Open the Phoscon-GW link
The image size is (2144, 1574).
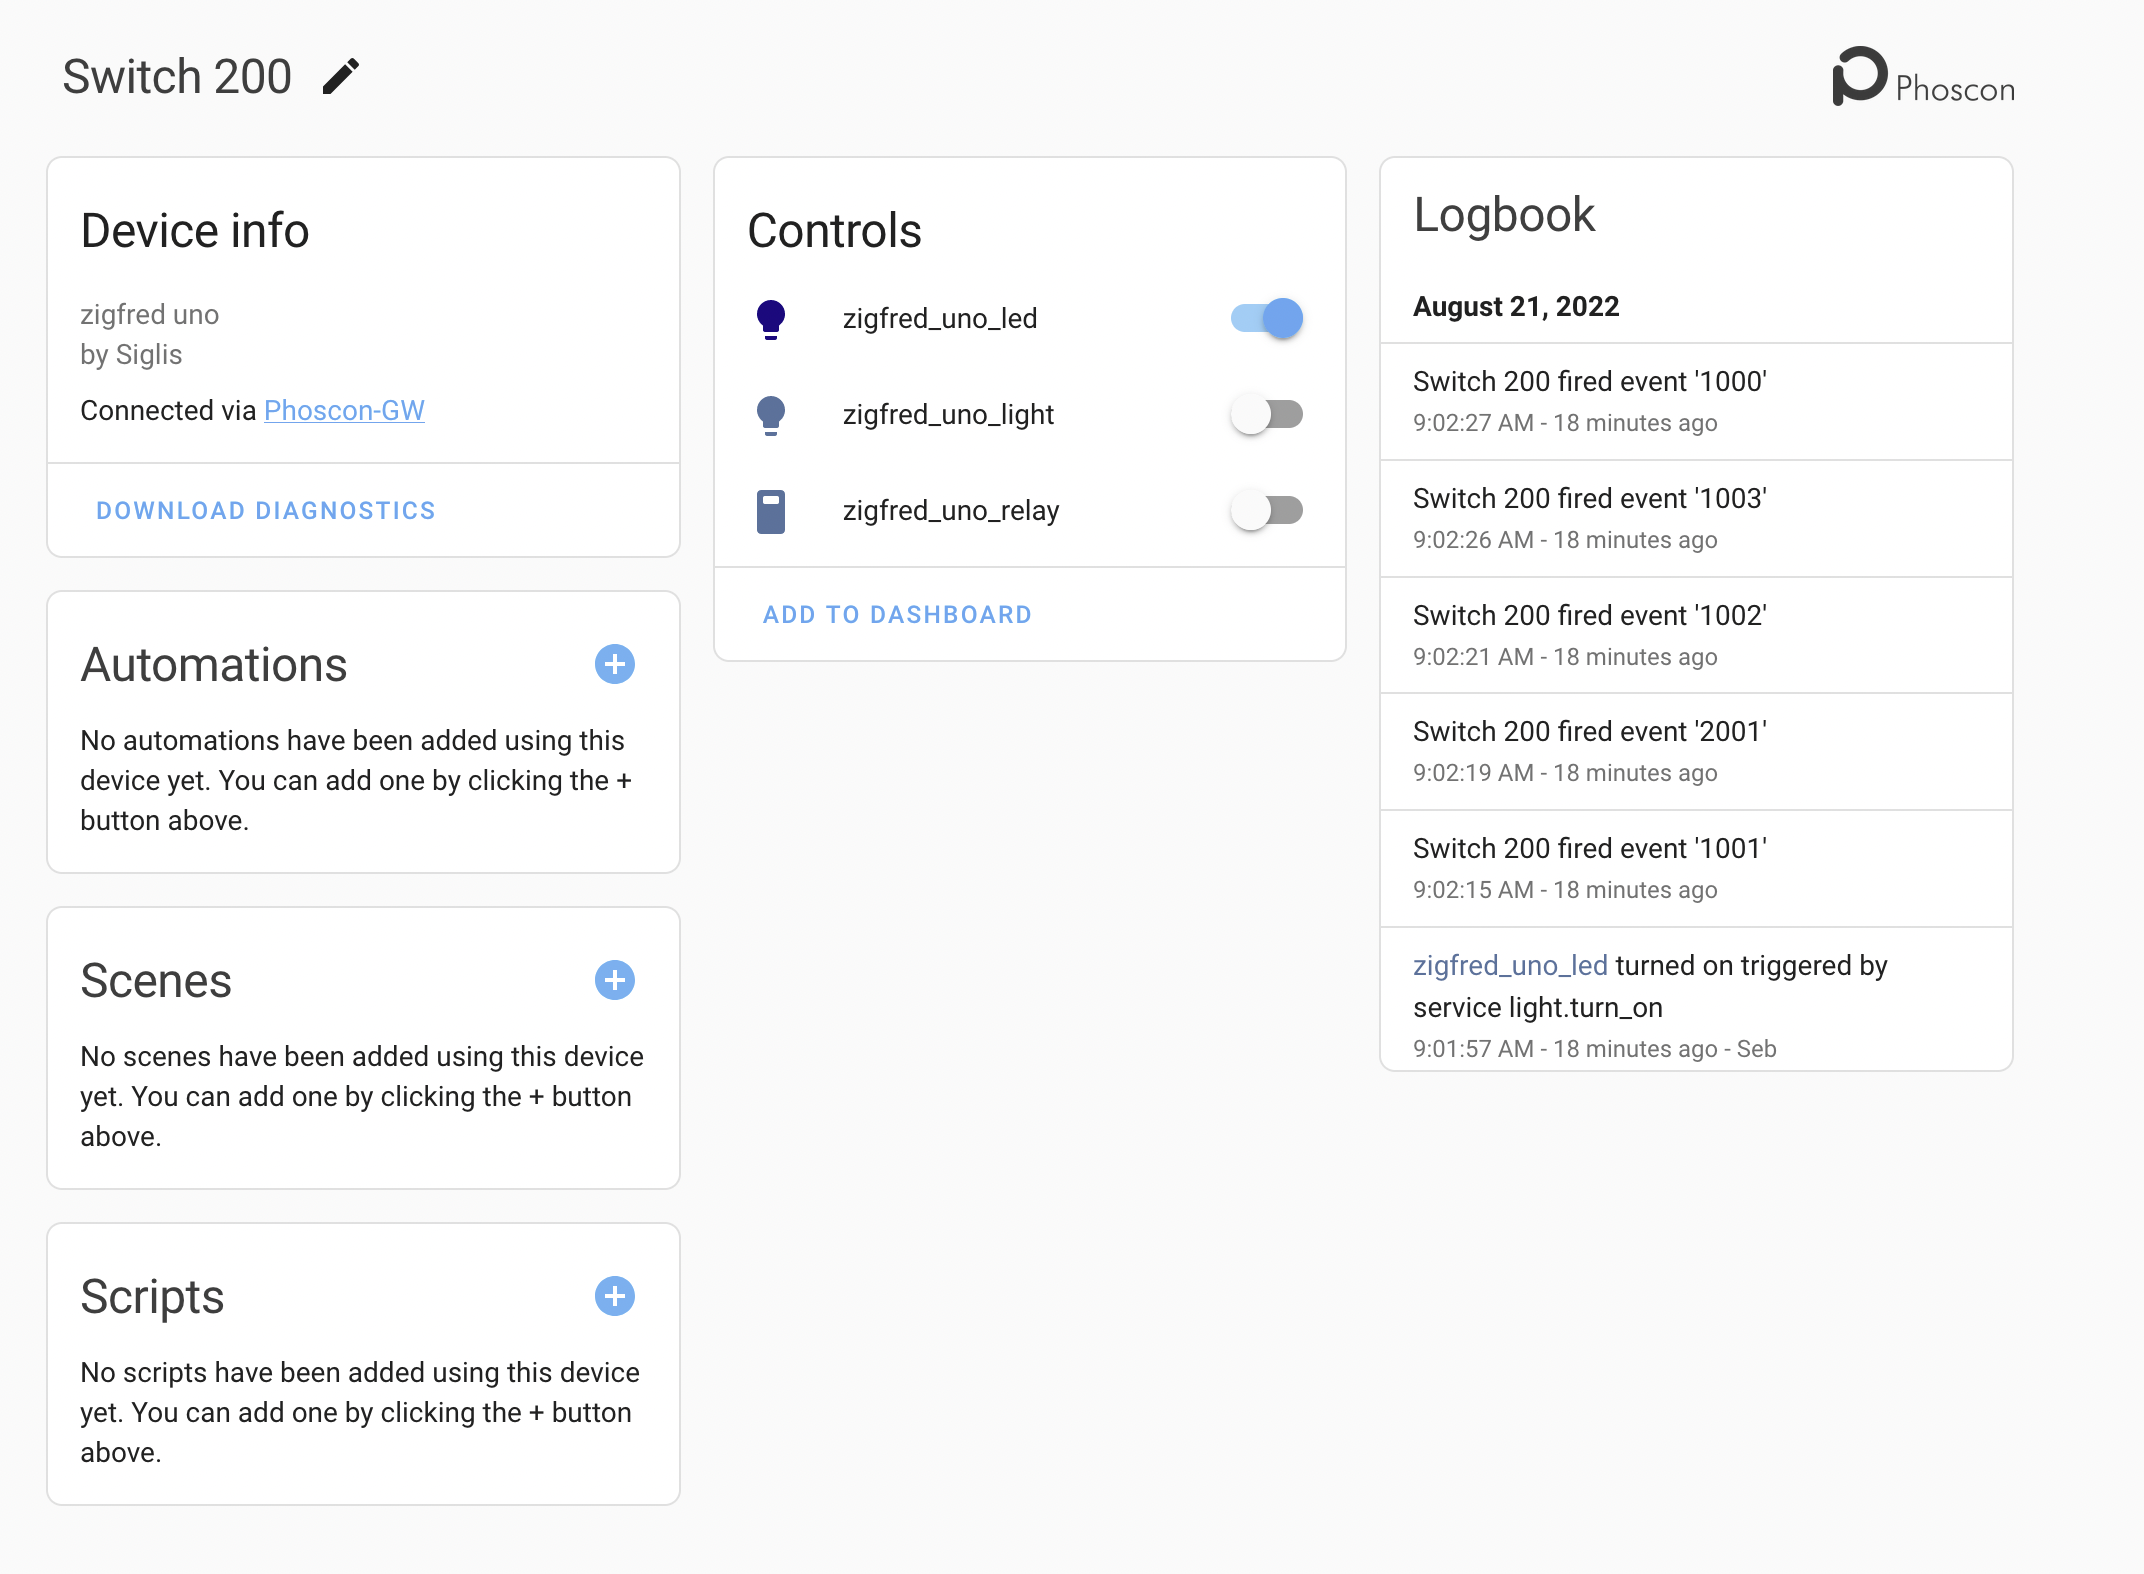point(344,410)
